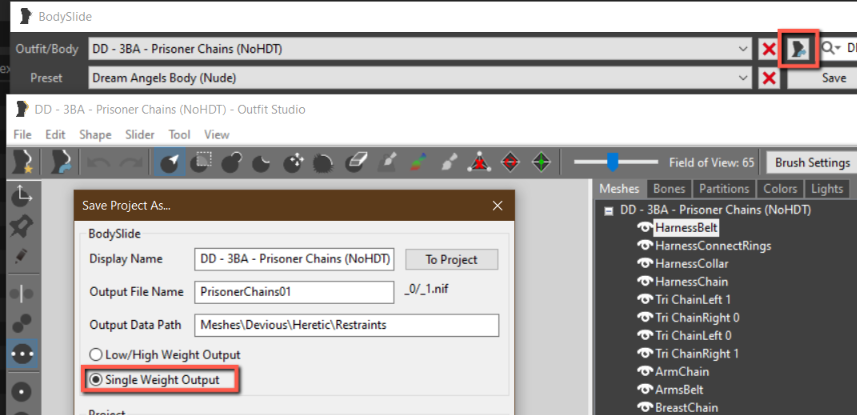Close the Save Project As dialog

[x=497, y=206]
